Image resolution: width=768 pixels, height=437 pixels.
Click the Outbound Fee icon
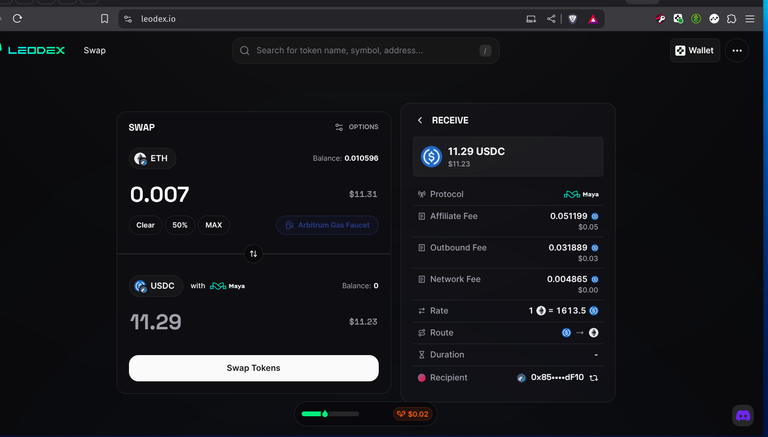point(421,248)
